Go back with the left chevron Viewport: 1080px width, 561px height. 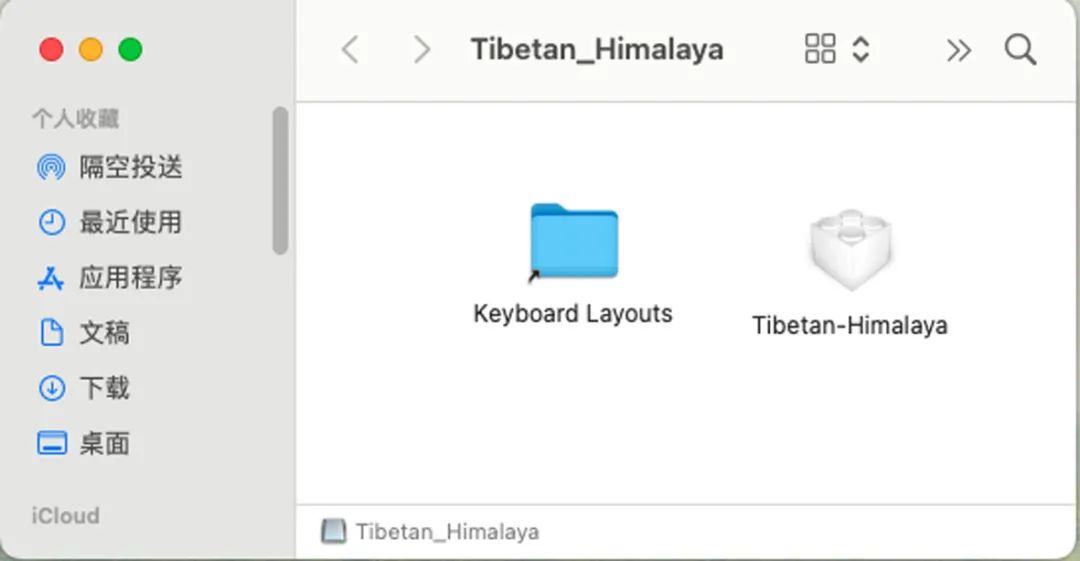pos(350,50)
